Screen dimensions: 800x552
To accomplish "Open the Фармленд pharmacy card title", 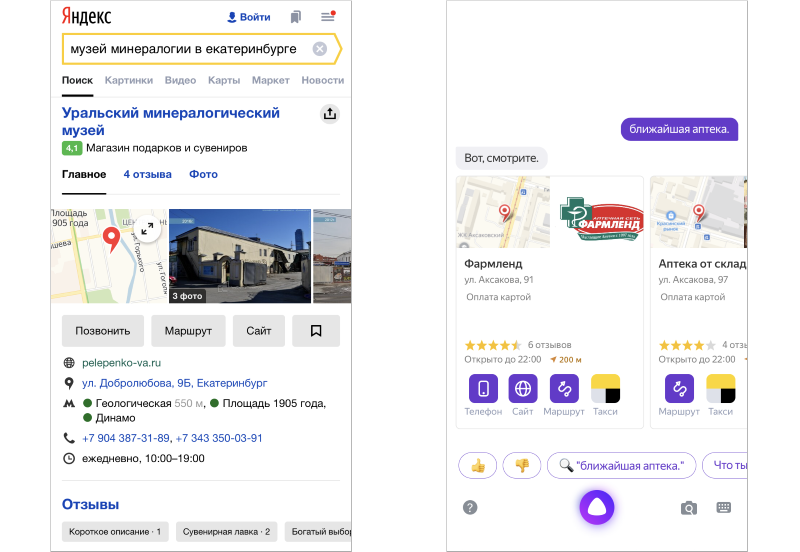I will pos(493,264).
